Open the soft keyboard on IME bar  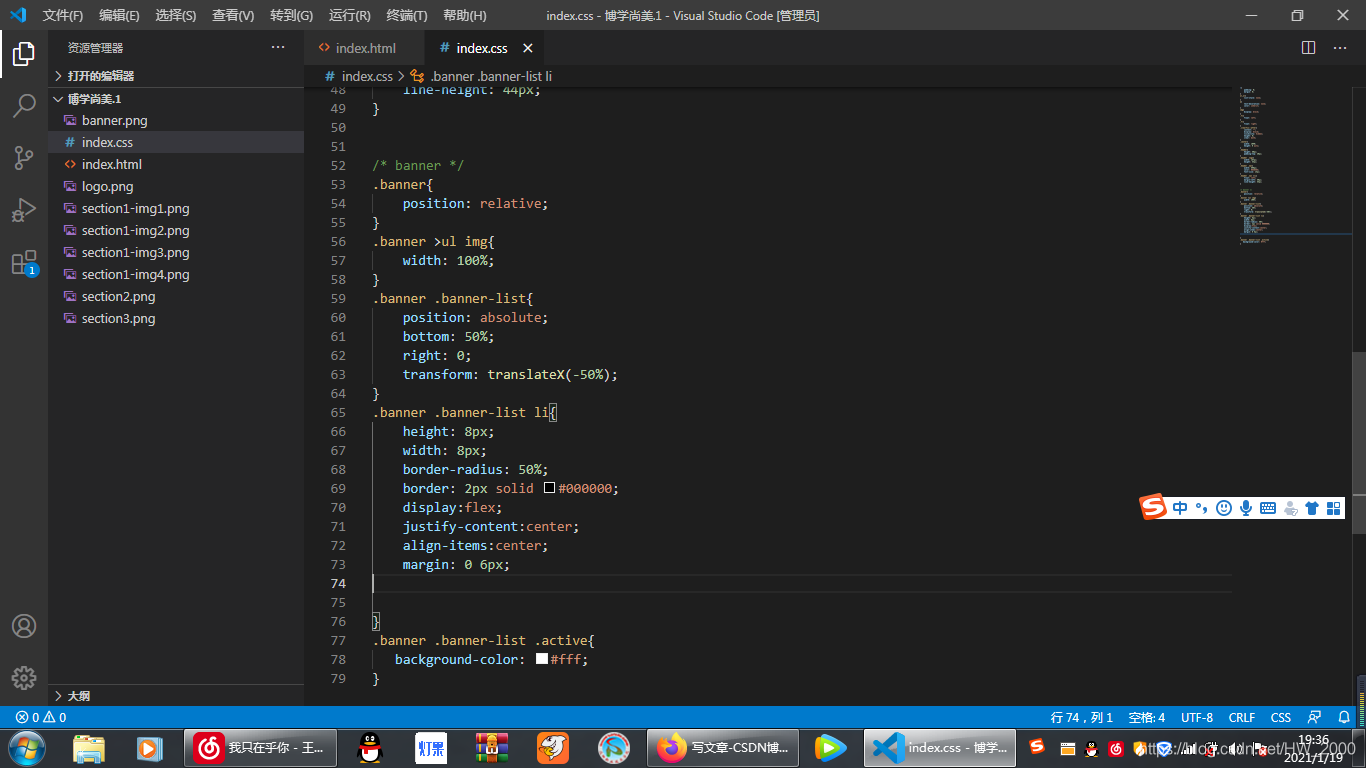click(x=1268, y=508)
